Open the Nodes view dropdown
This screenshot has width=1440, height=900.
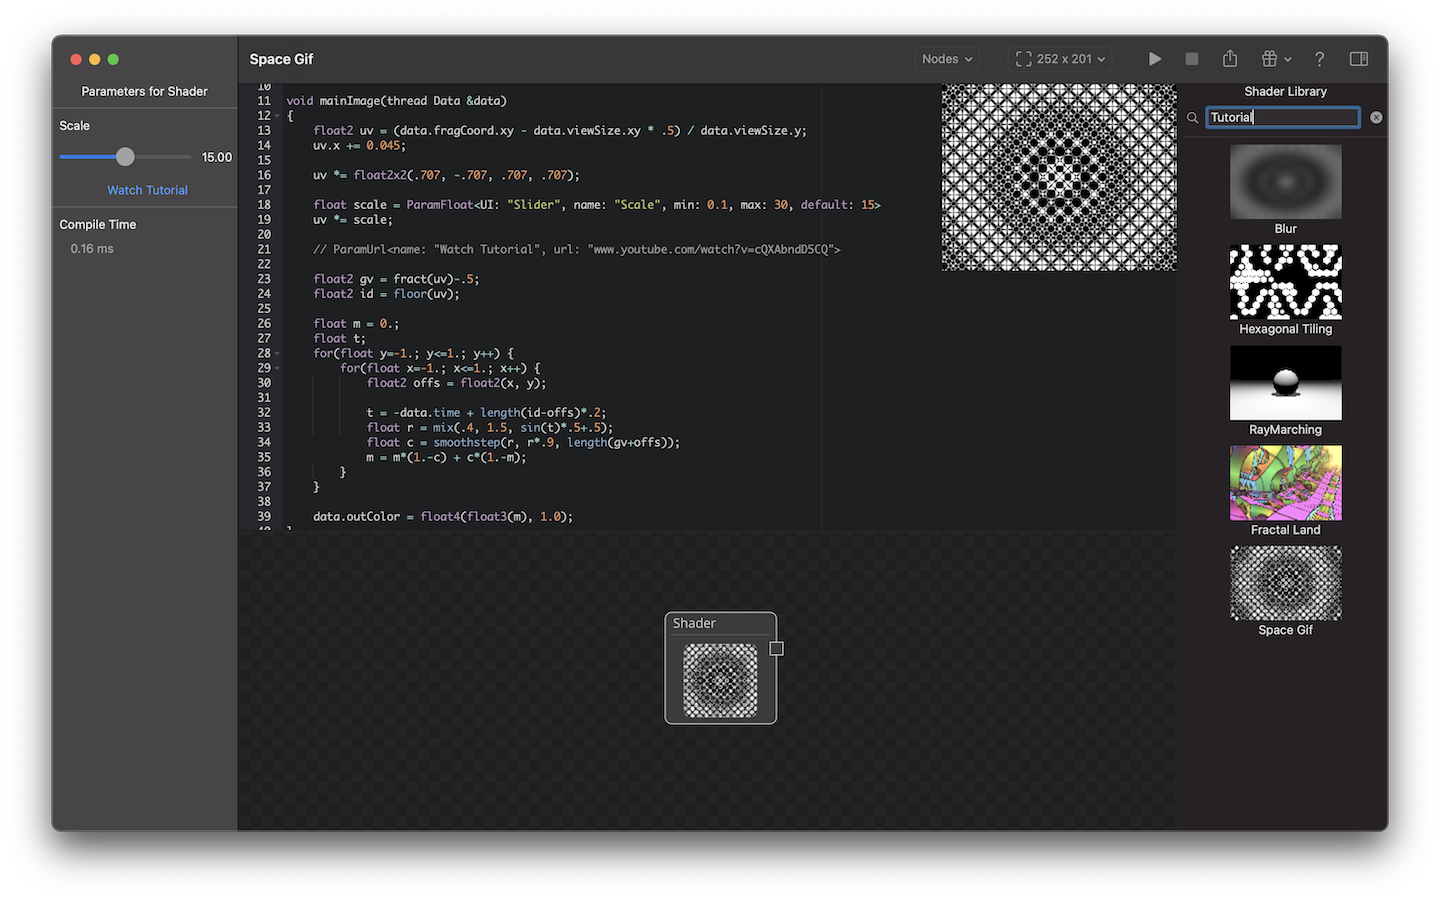click(x=945, y=59)
